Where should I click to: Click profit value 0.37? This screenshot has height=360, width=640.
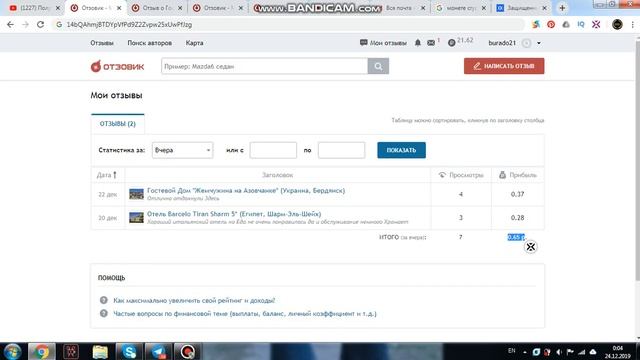point(517,194)
